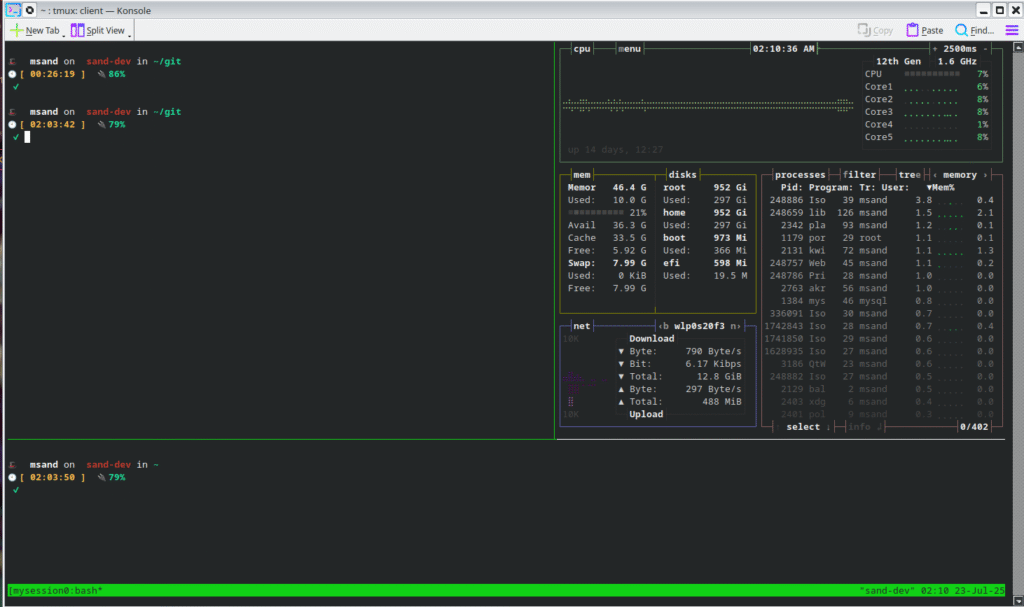Click the Paste clipboard icon
Image resolution: width=1024 pixels, height=607 pixels.
tap(913, 30)
